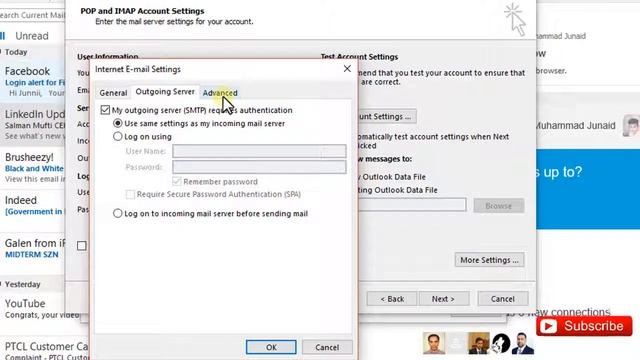Cancel the Internet E-mail Settings dialog

[x=327, y=347]
